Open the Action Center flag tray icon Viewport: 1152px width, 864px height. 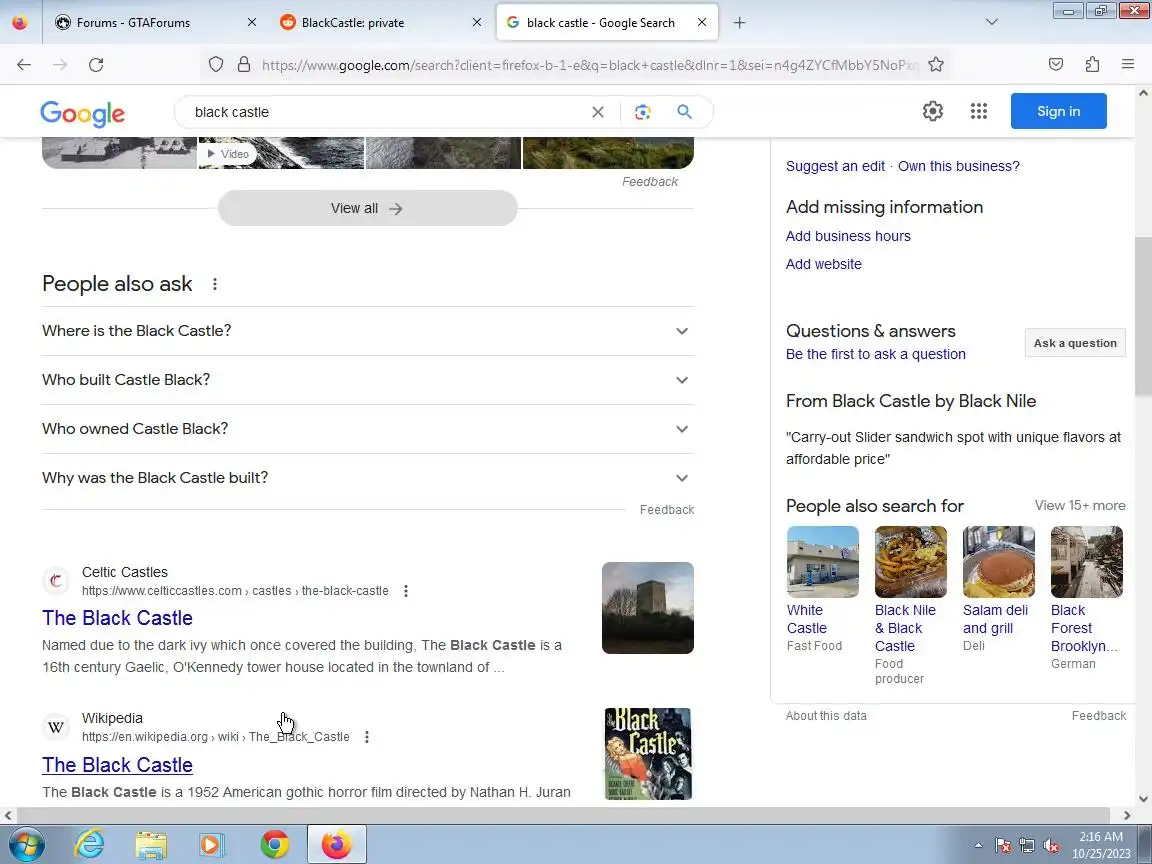tap(1003, 846)
